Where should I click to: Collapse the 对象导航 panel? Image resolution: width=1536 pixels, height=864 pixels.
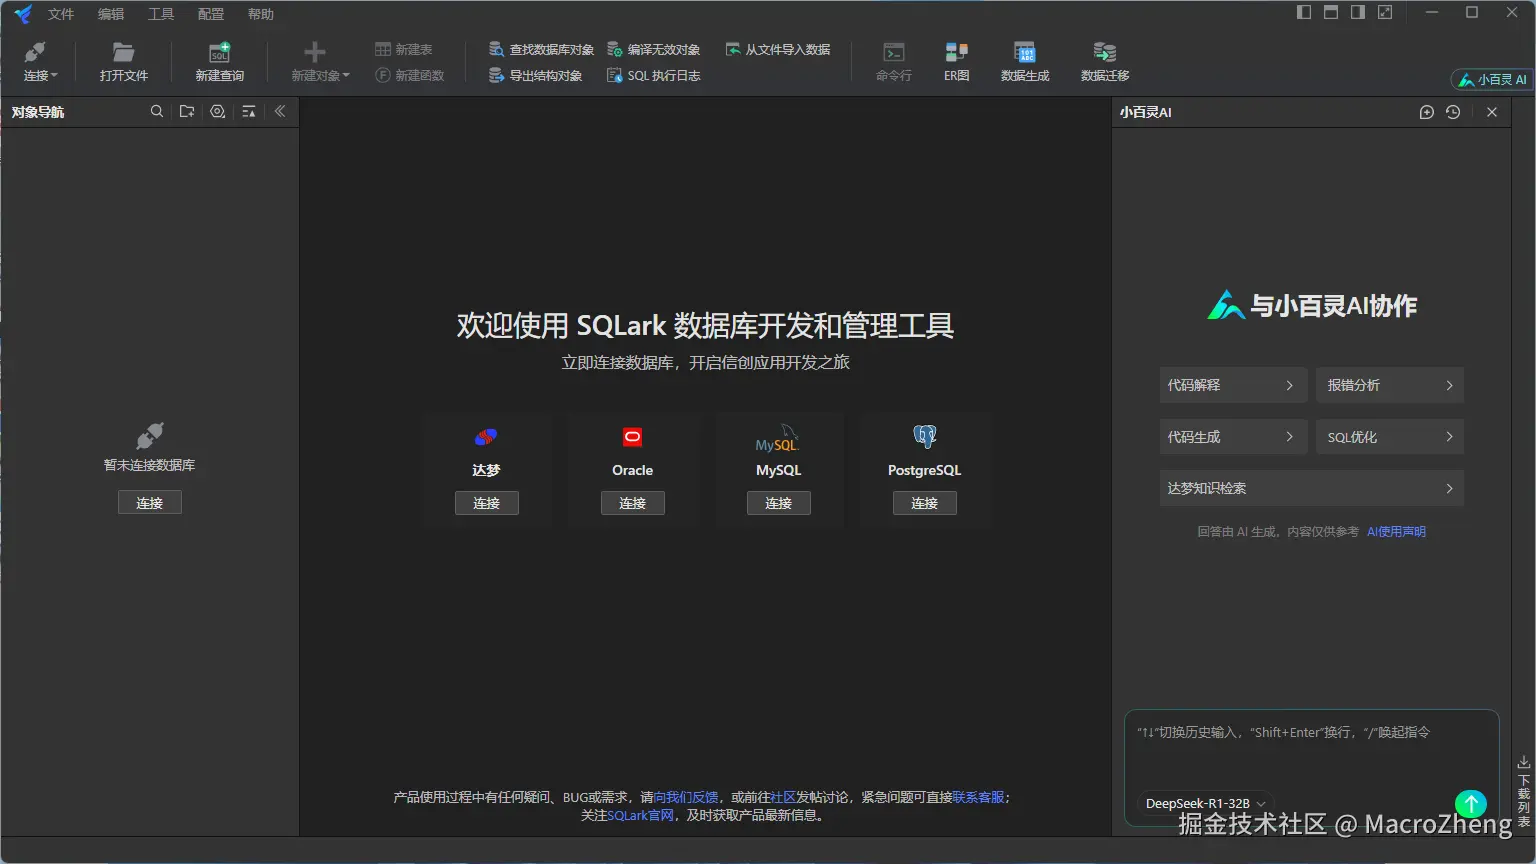click(x=280, y=112)
